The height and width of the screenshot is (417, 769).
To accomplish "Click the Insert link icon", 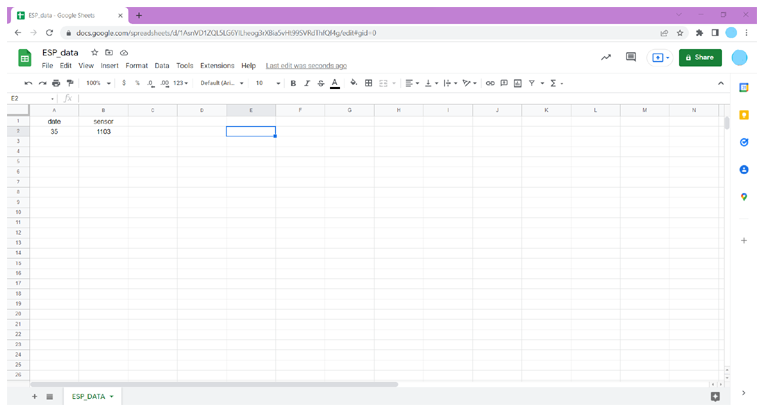I will [x=490, y=83].
